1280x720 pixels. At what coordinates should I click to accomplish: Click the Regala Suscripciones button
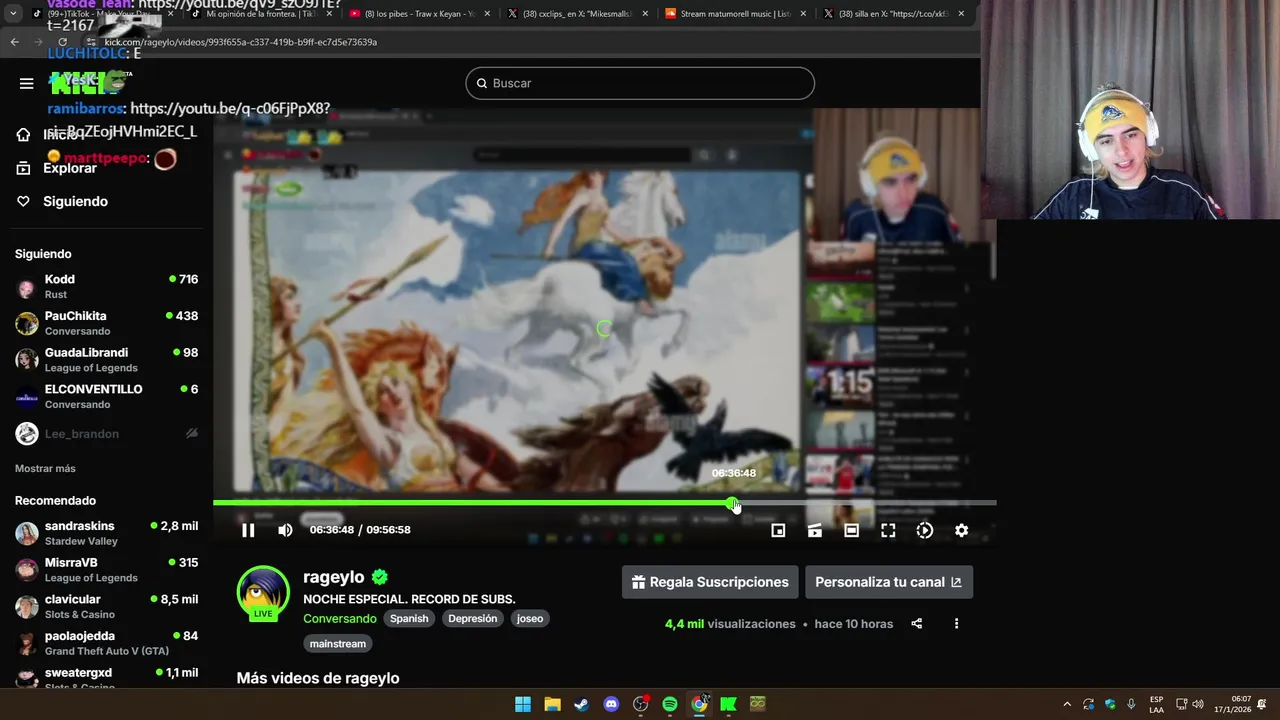point(710,582)
